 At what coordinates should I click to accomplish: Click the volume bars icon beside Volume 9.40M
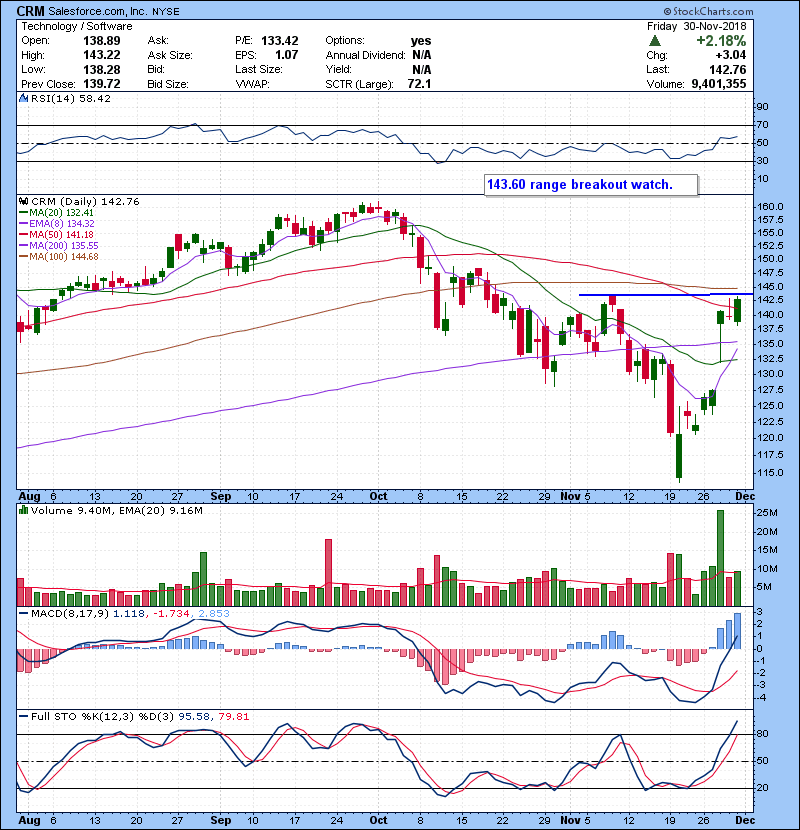pos(23,510)
